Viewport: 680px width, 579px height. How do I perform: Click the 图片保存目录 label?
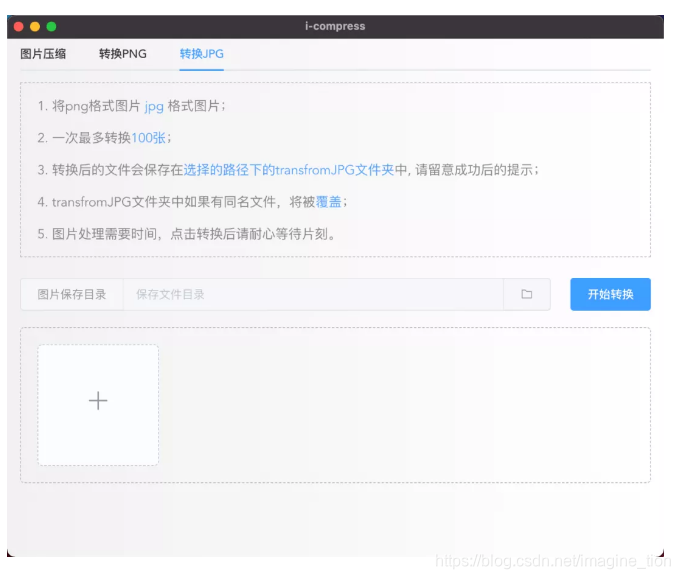72,294
